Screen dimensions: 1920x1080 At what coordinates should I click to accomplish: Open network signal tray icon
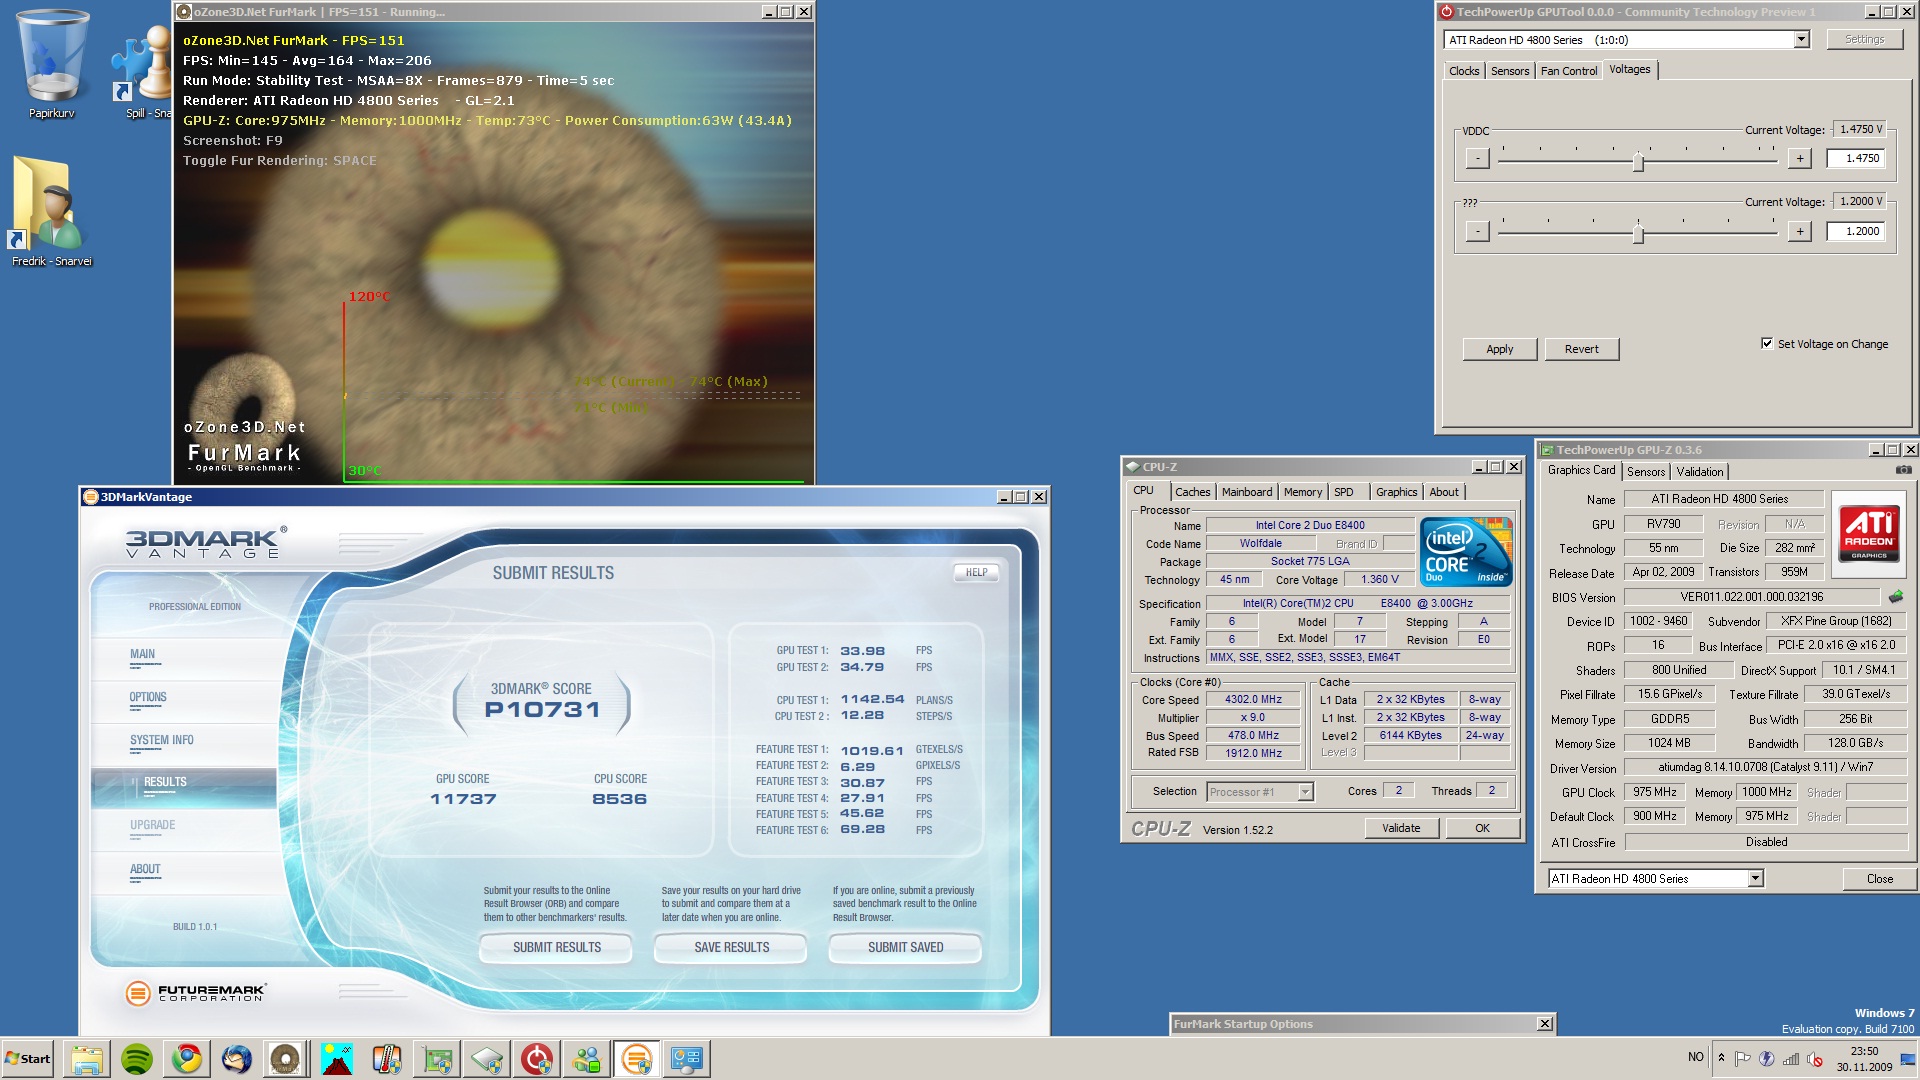[x=1790, y=1058]
